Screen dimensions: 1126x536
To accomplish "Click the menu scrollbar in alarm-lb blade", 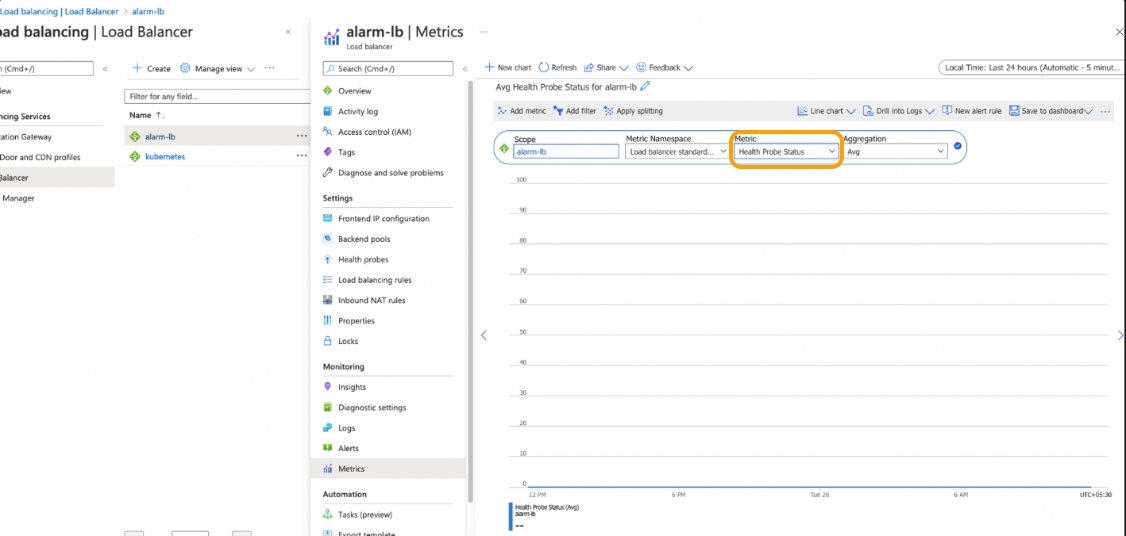I will click(470, 291).
